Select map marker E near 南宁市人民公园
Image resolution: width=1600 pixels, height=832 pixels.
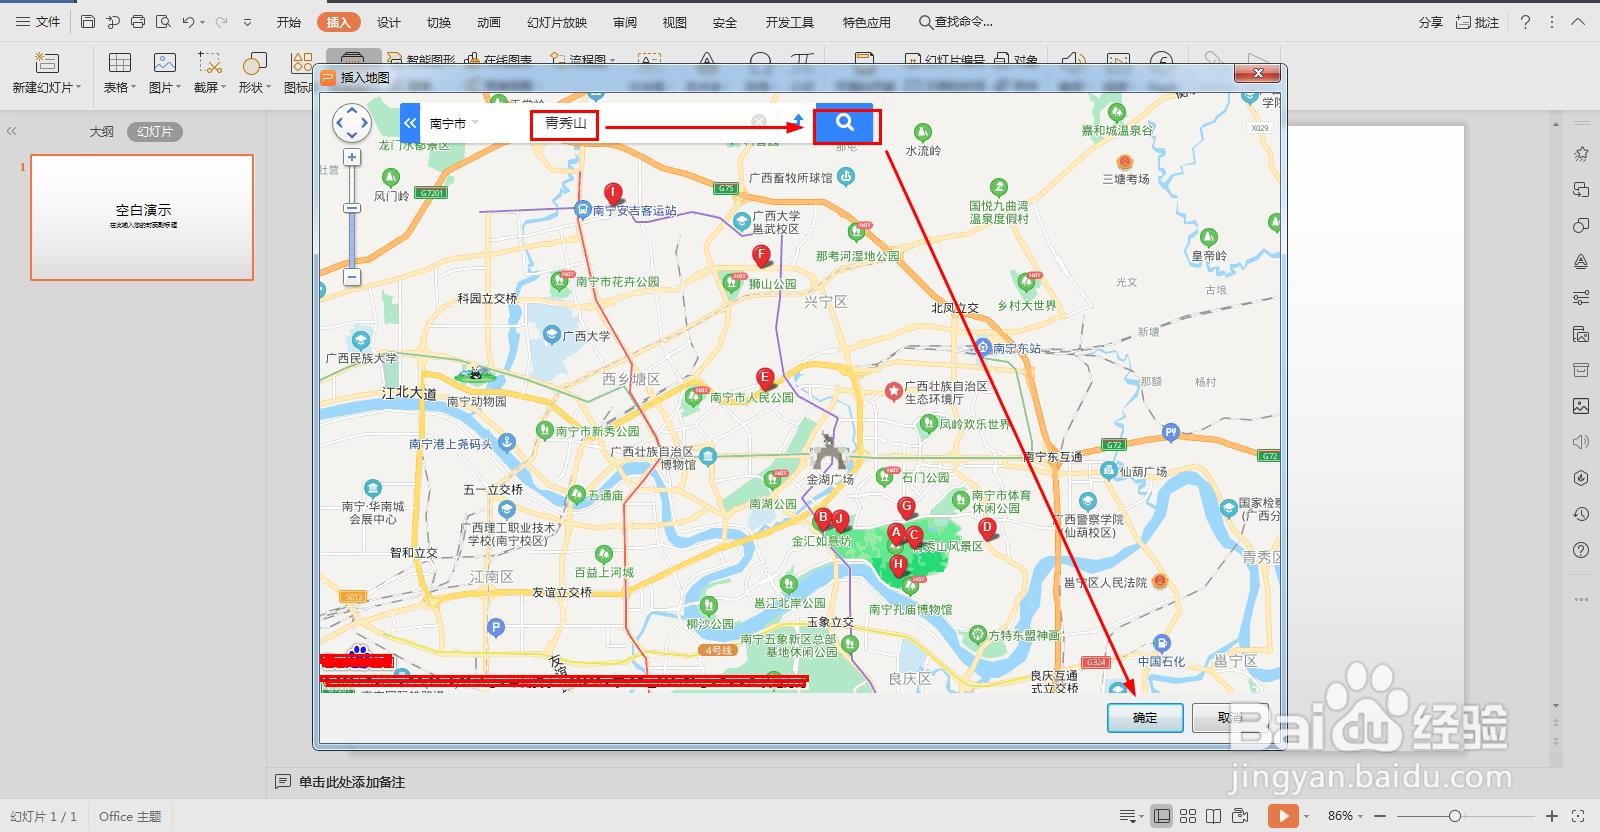(765, 379)
